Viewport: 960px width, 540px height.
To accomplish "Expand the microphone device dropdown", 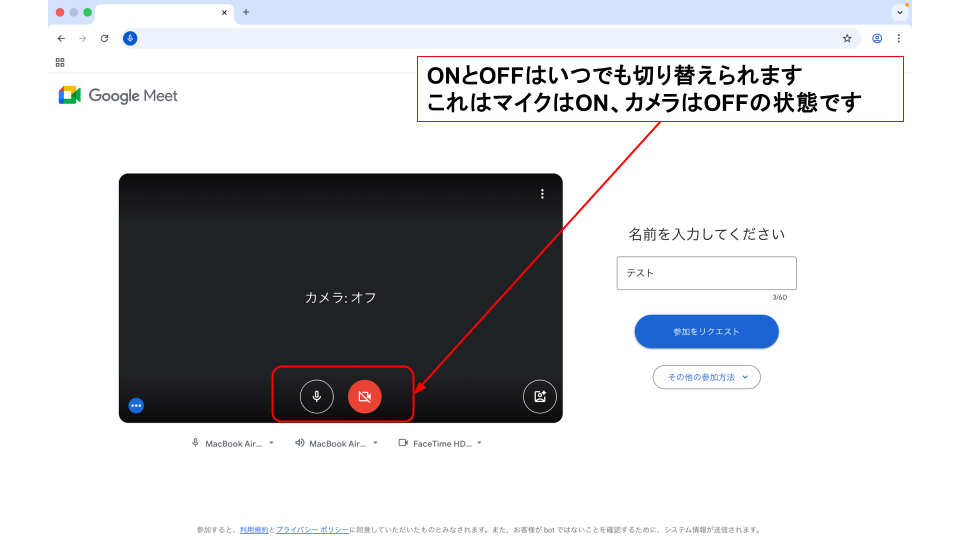I will click(x=233, y=443).
